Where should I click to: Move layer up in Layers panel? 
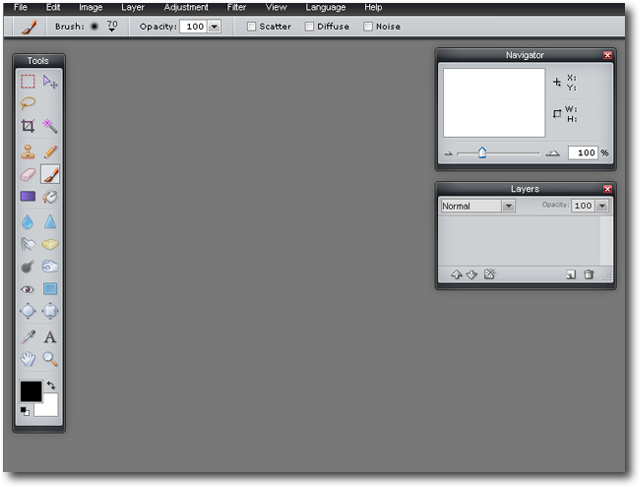tap(456, 275)
